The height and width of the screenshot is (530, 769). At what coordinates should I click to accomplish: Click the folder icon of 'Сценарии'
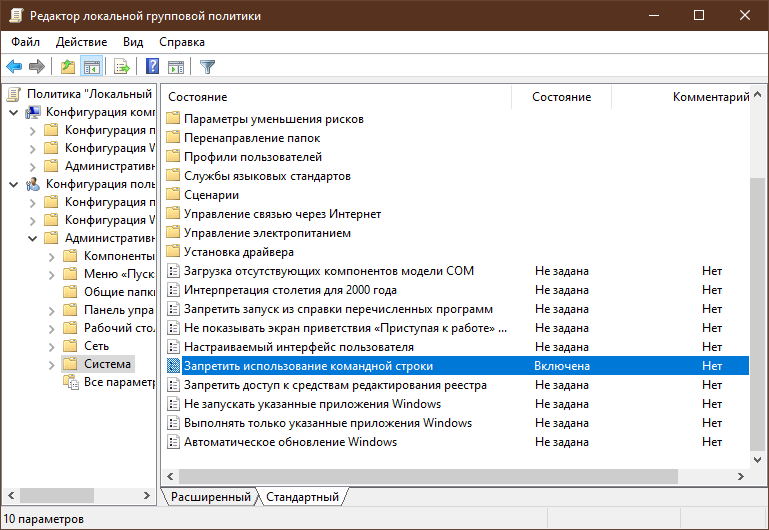click(173, 195)
